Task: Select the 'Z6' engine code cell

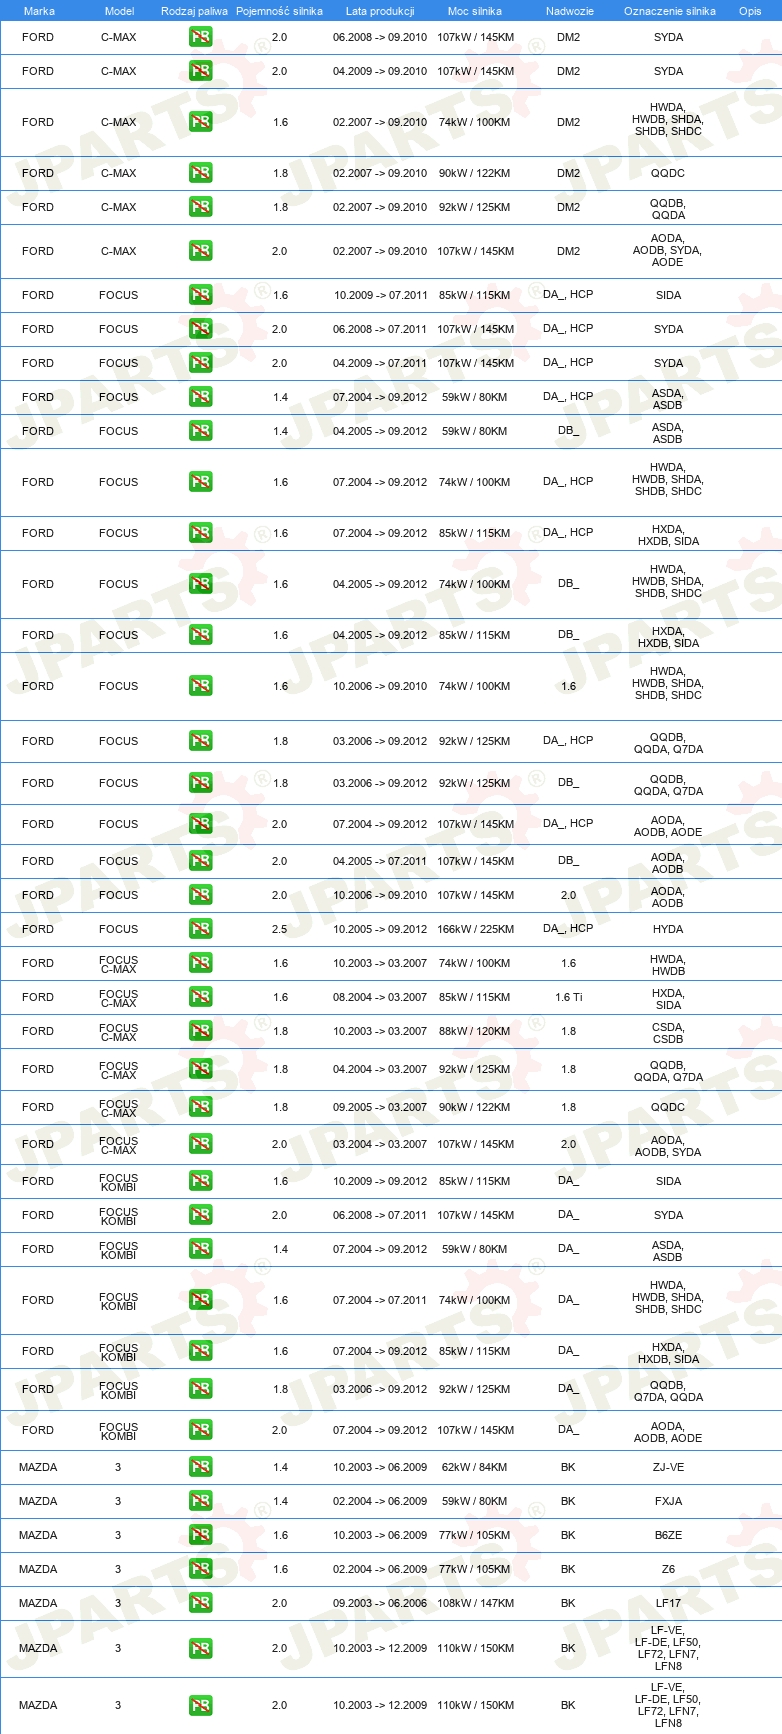Action: [668, 1569]
